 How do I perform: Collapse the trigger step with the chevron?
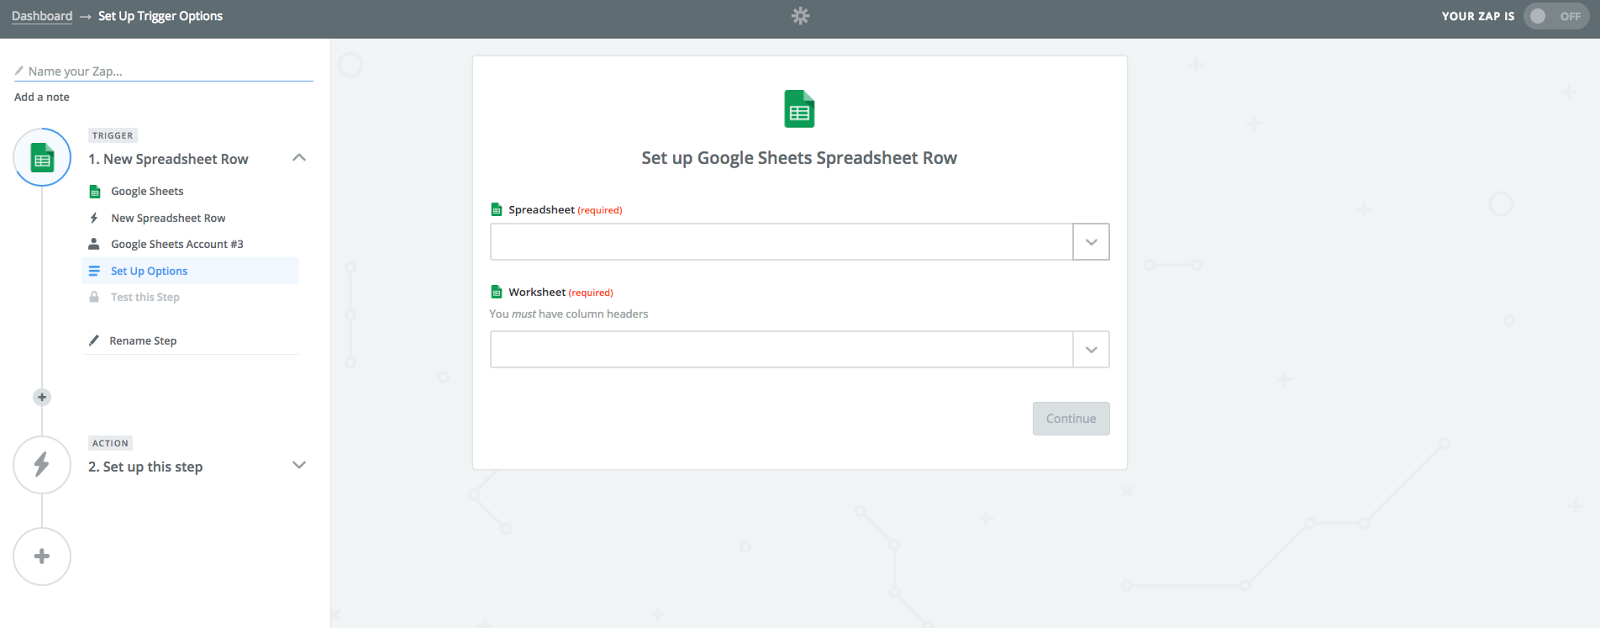[299, 158]
